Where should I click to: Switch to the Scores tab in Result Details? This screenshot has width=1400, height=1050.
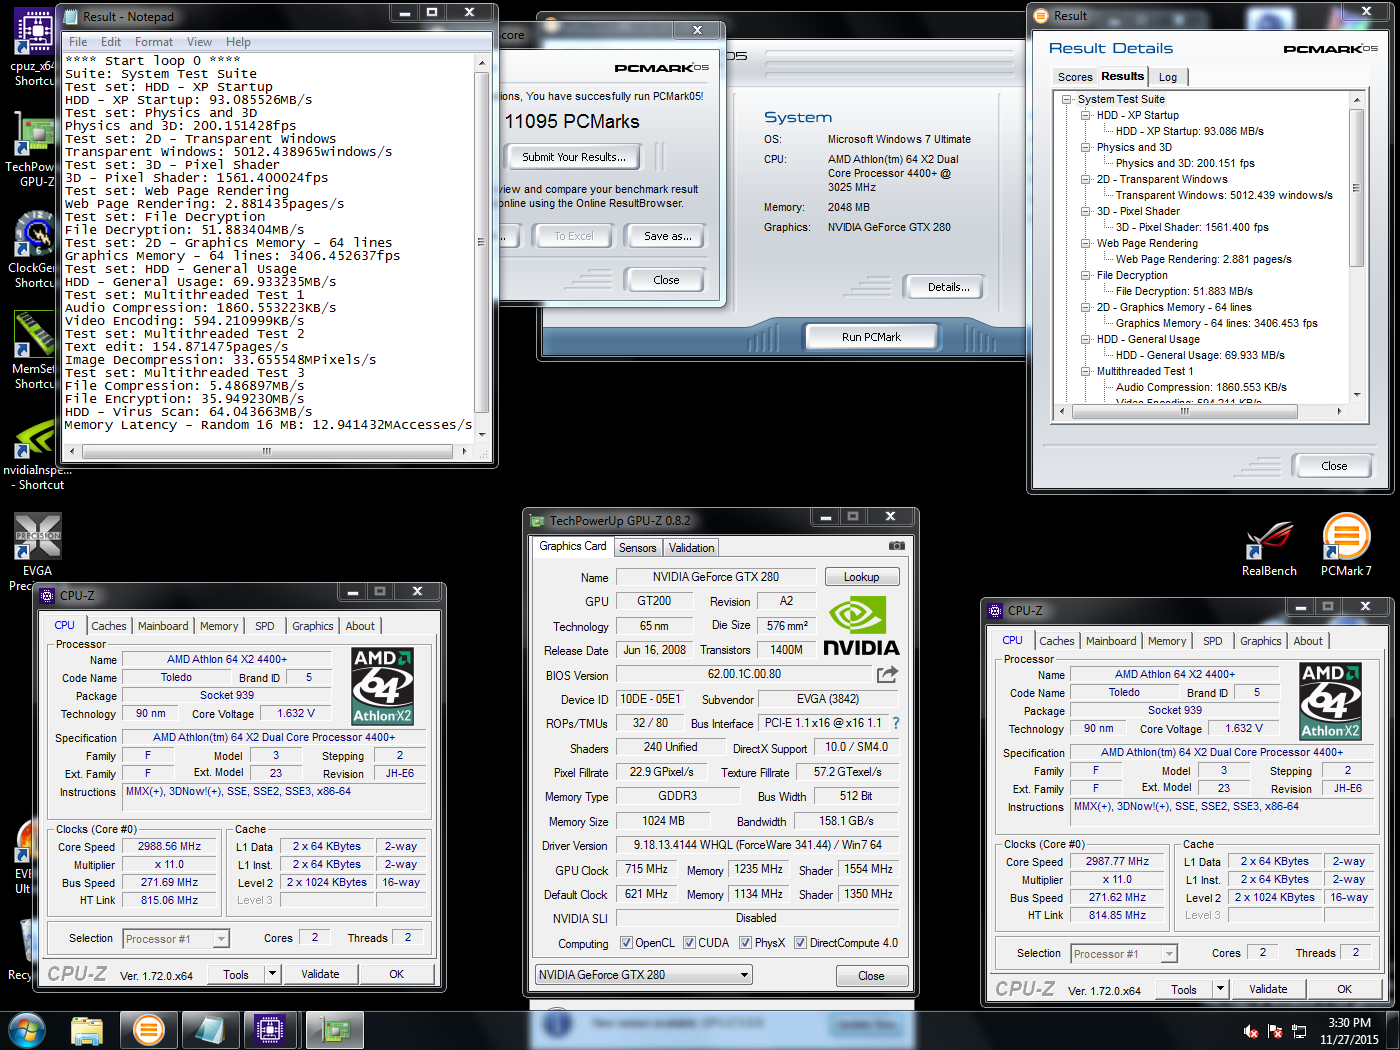click(1075, 77)
